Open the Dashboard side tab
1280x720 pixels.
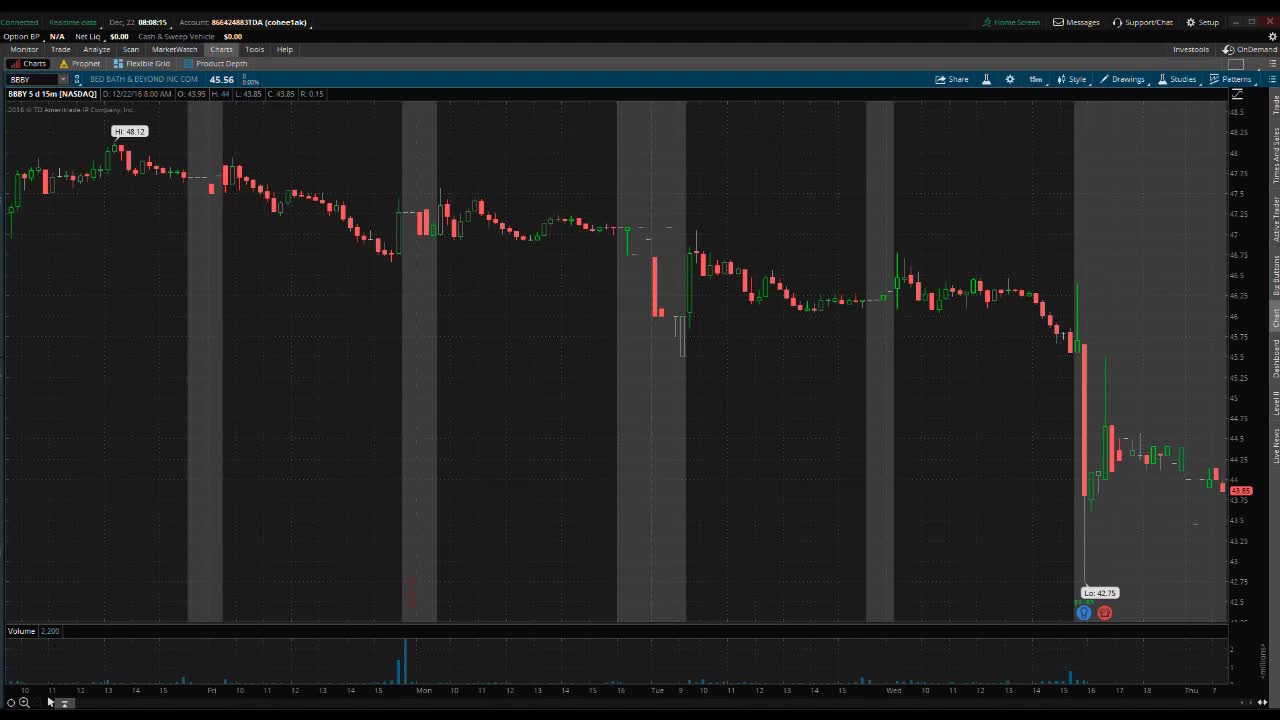coord(1275,358)
